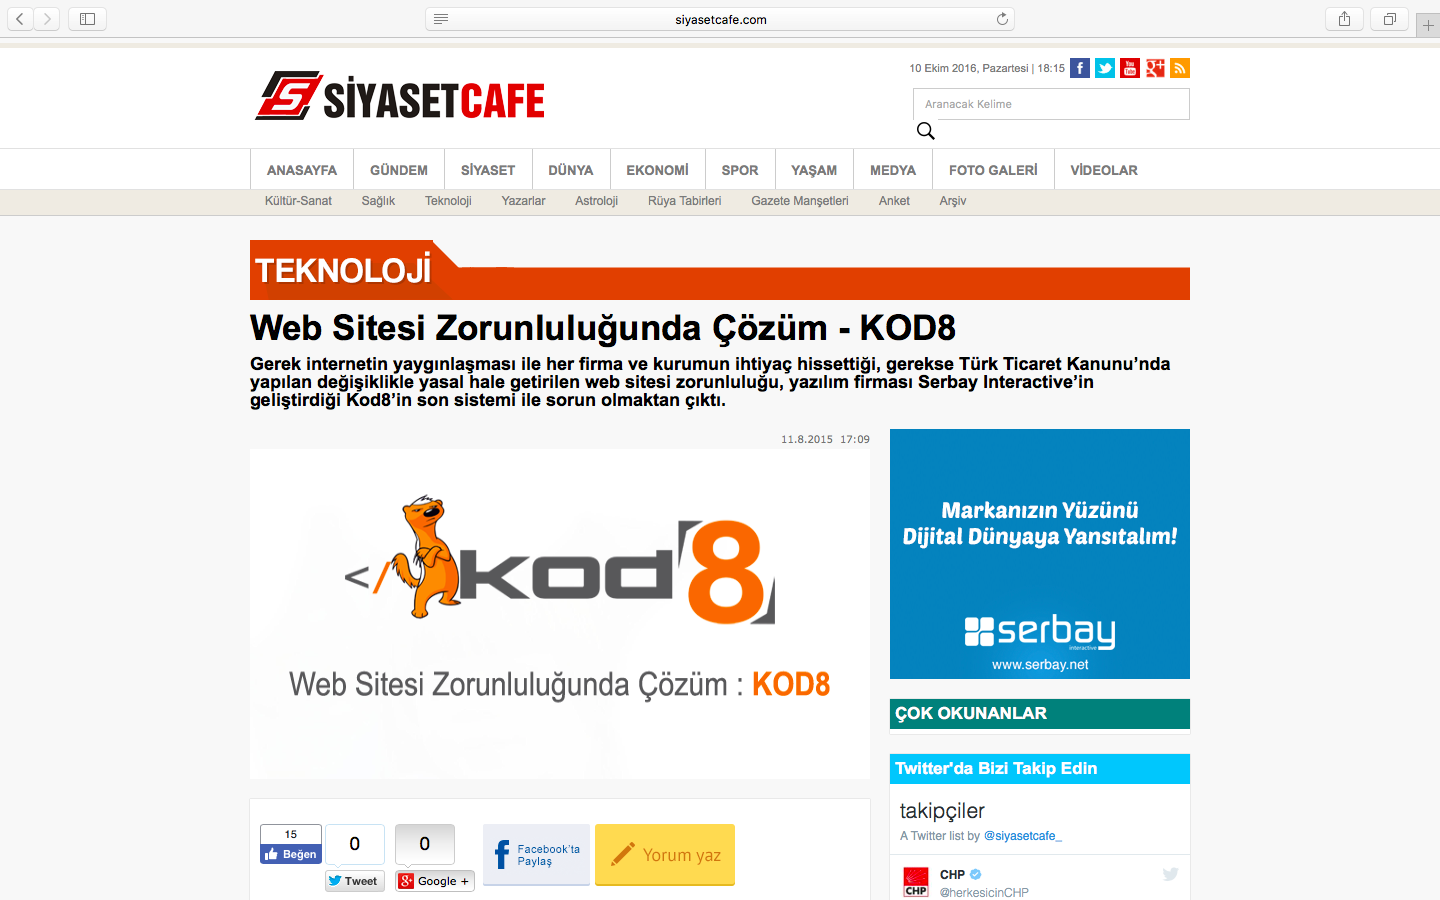Click the Kod8 article image
Screen dimensions: 1440x900
(x=560, y=614)
